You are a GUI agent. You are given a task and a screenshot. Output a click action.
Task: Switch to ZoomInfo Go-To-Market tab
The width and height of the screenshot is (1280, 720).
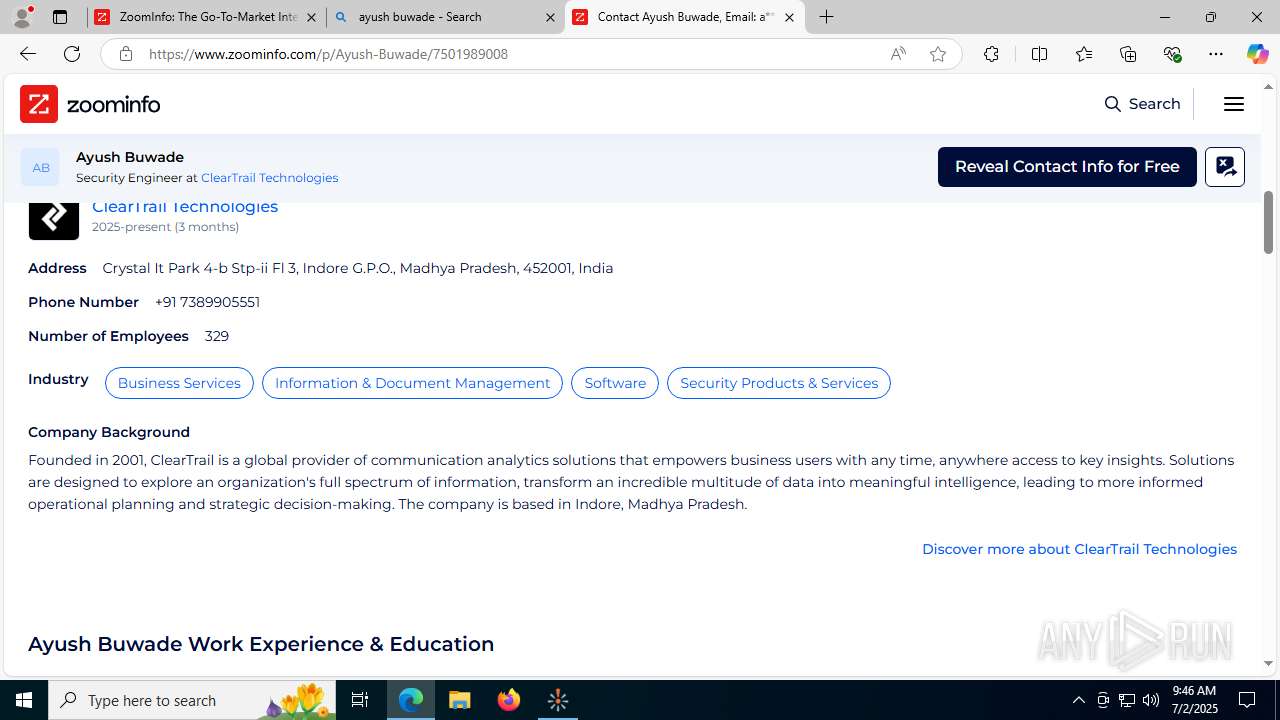click(206, 17)
